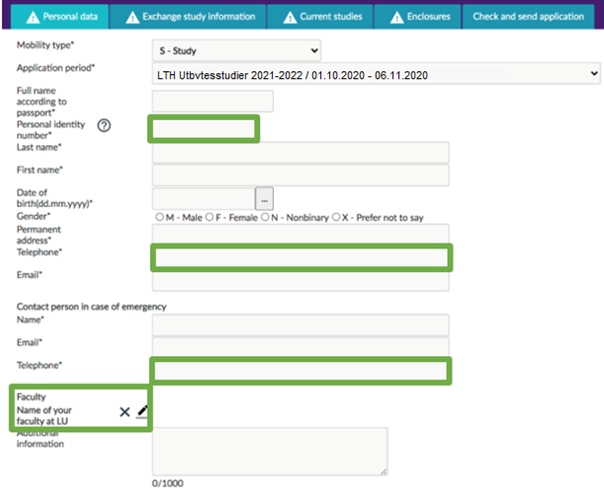Screen dimensions: 604x492
Task: Open the Current studies tab
Action: pos(320,17)
